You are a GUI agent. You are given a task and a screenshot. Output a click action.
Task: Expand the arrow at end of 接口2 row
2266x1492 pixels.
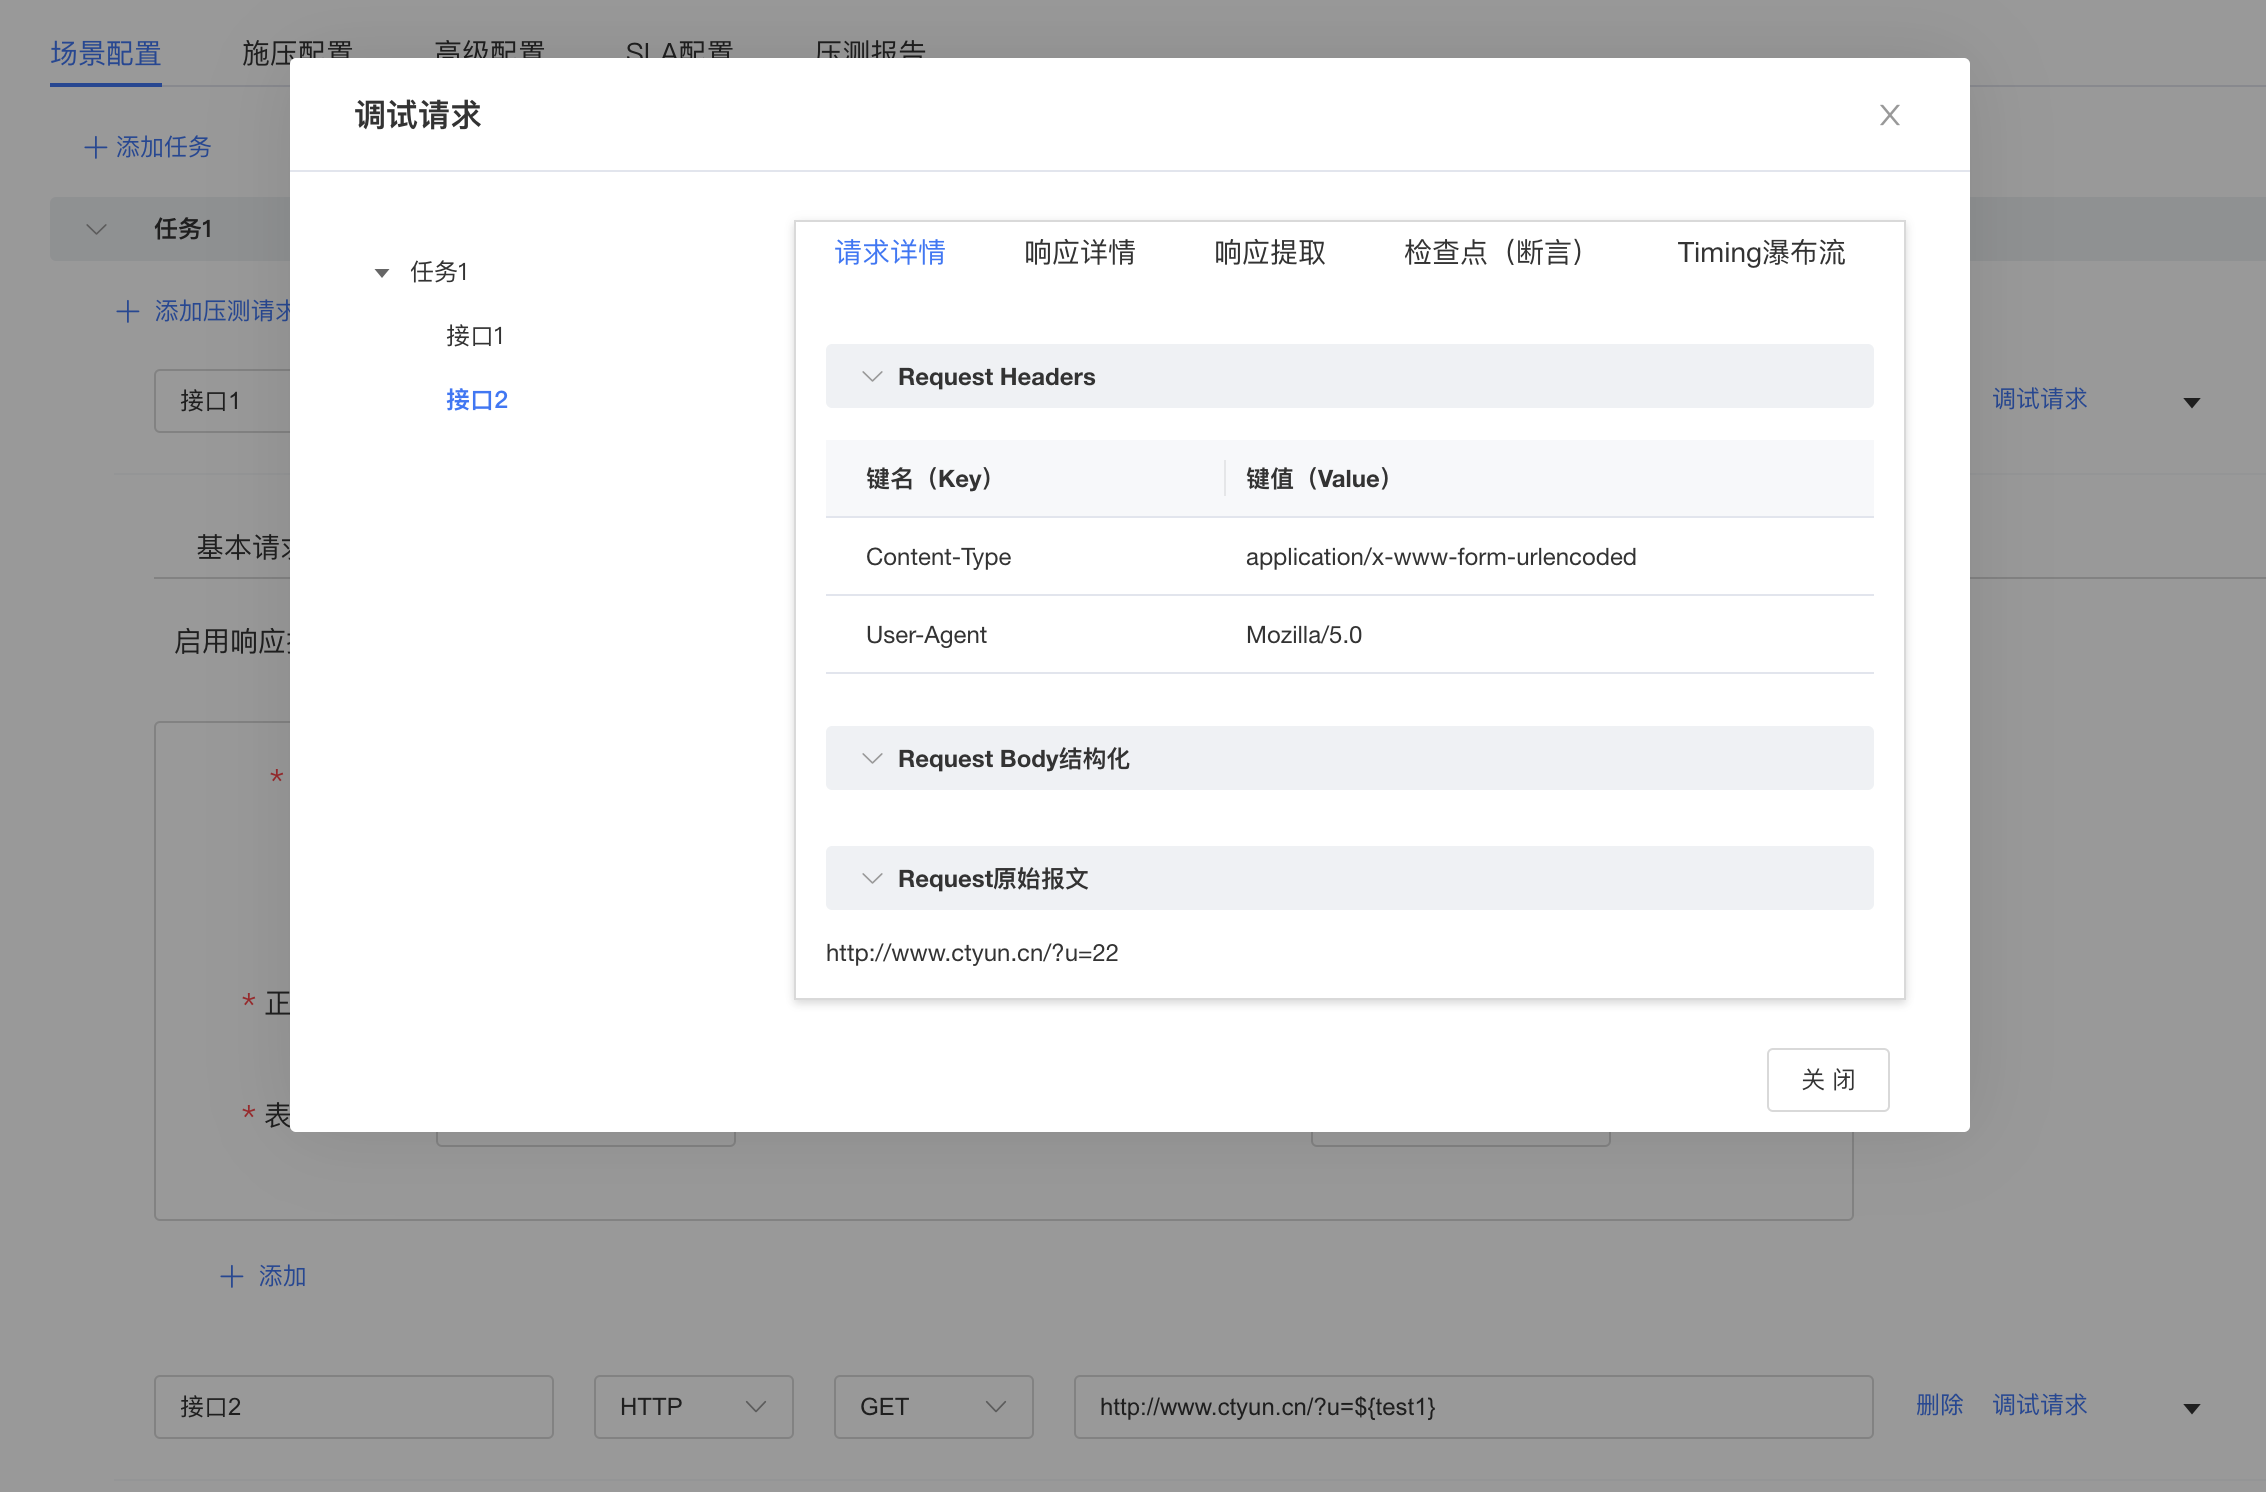point(2191,1408)
